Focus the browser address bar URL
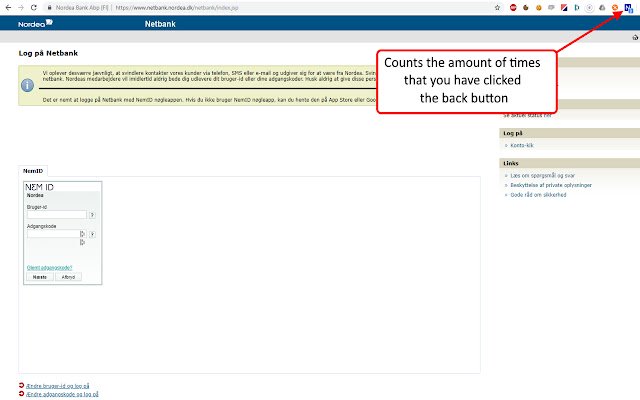The height and width of the screenshot is (400, 640). [177, 7]
